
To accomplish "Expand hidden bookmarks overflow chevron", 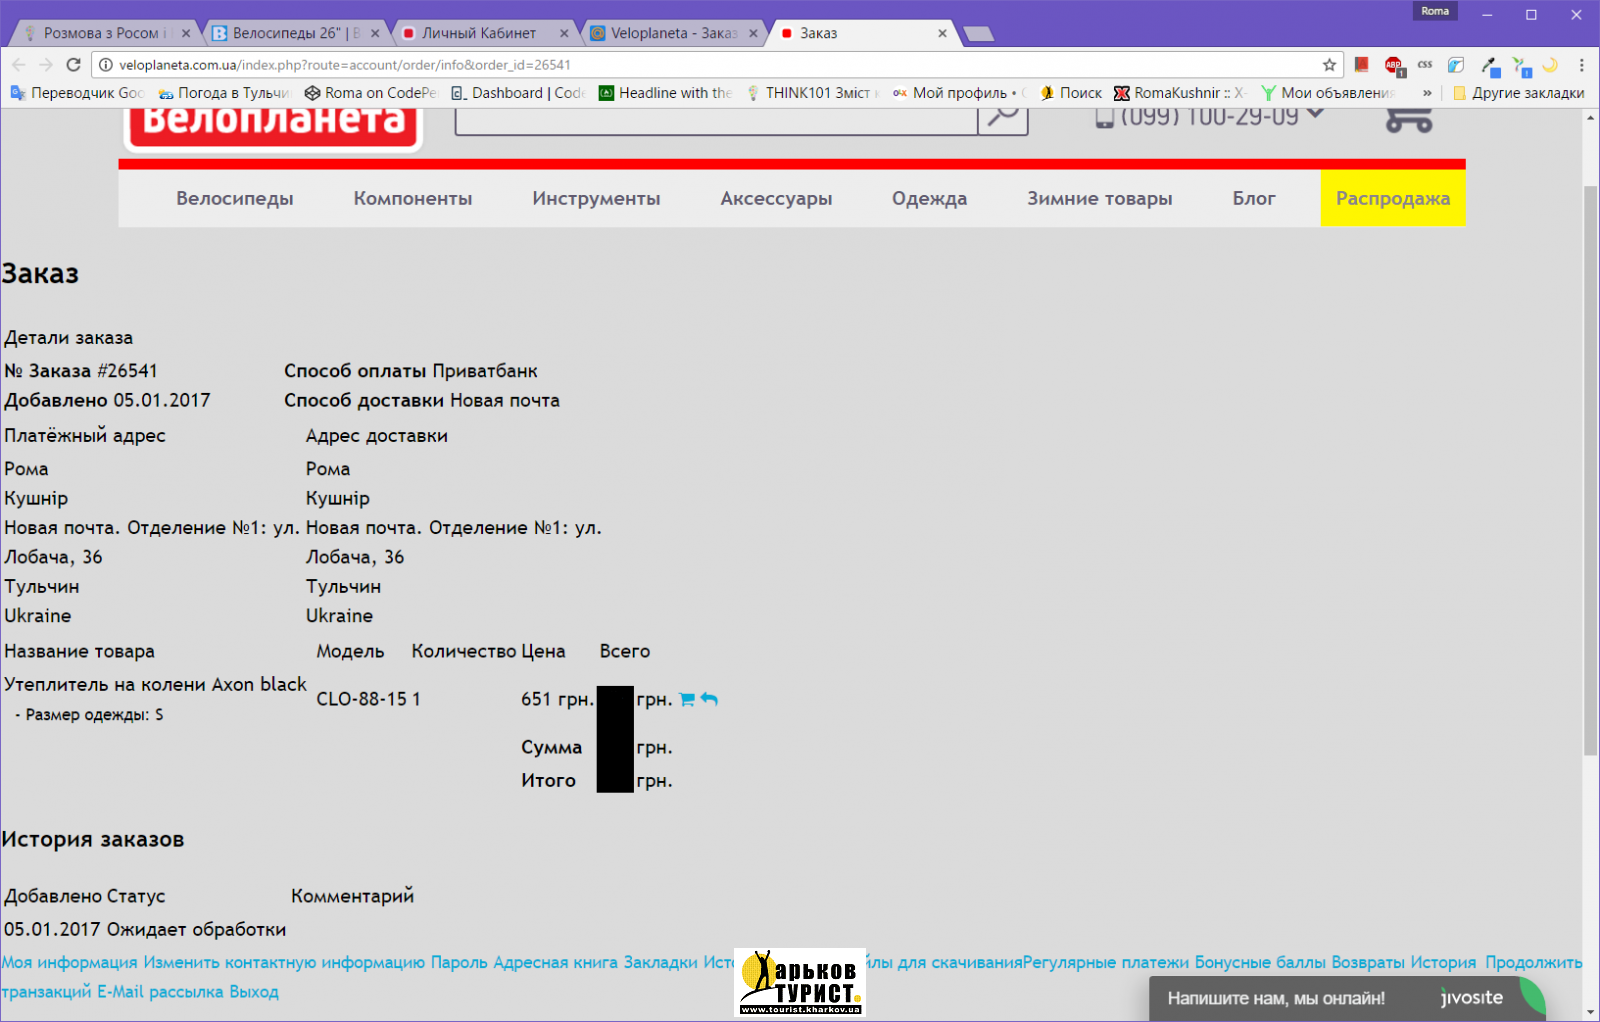I will coord(1427,93).
